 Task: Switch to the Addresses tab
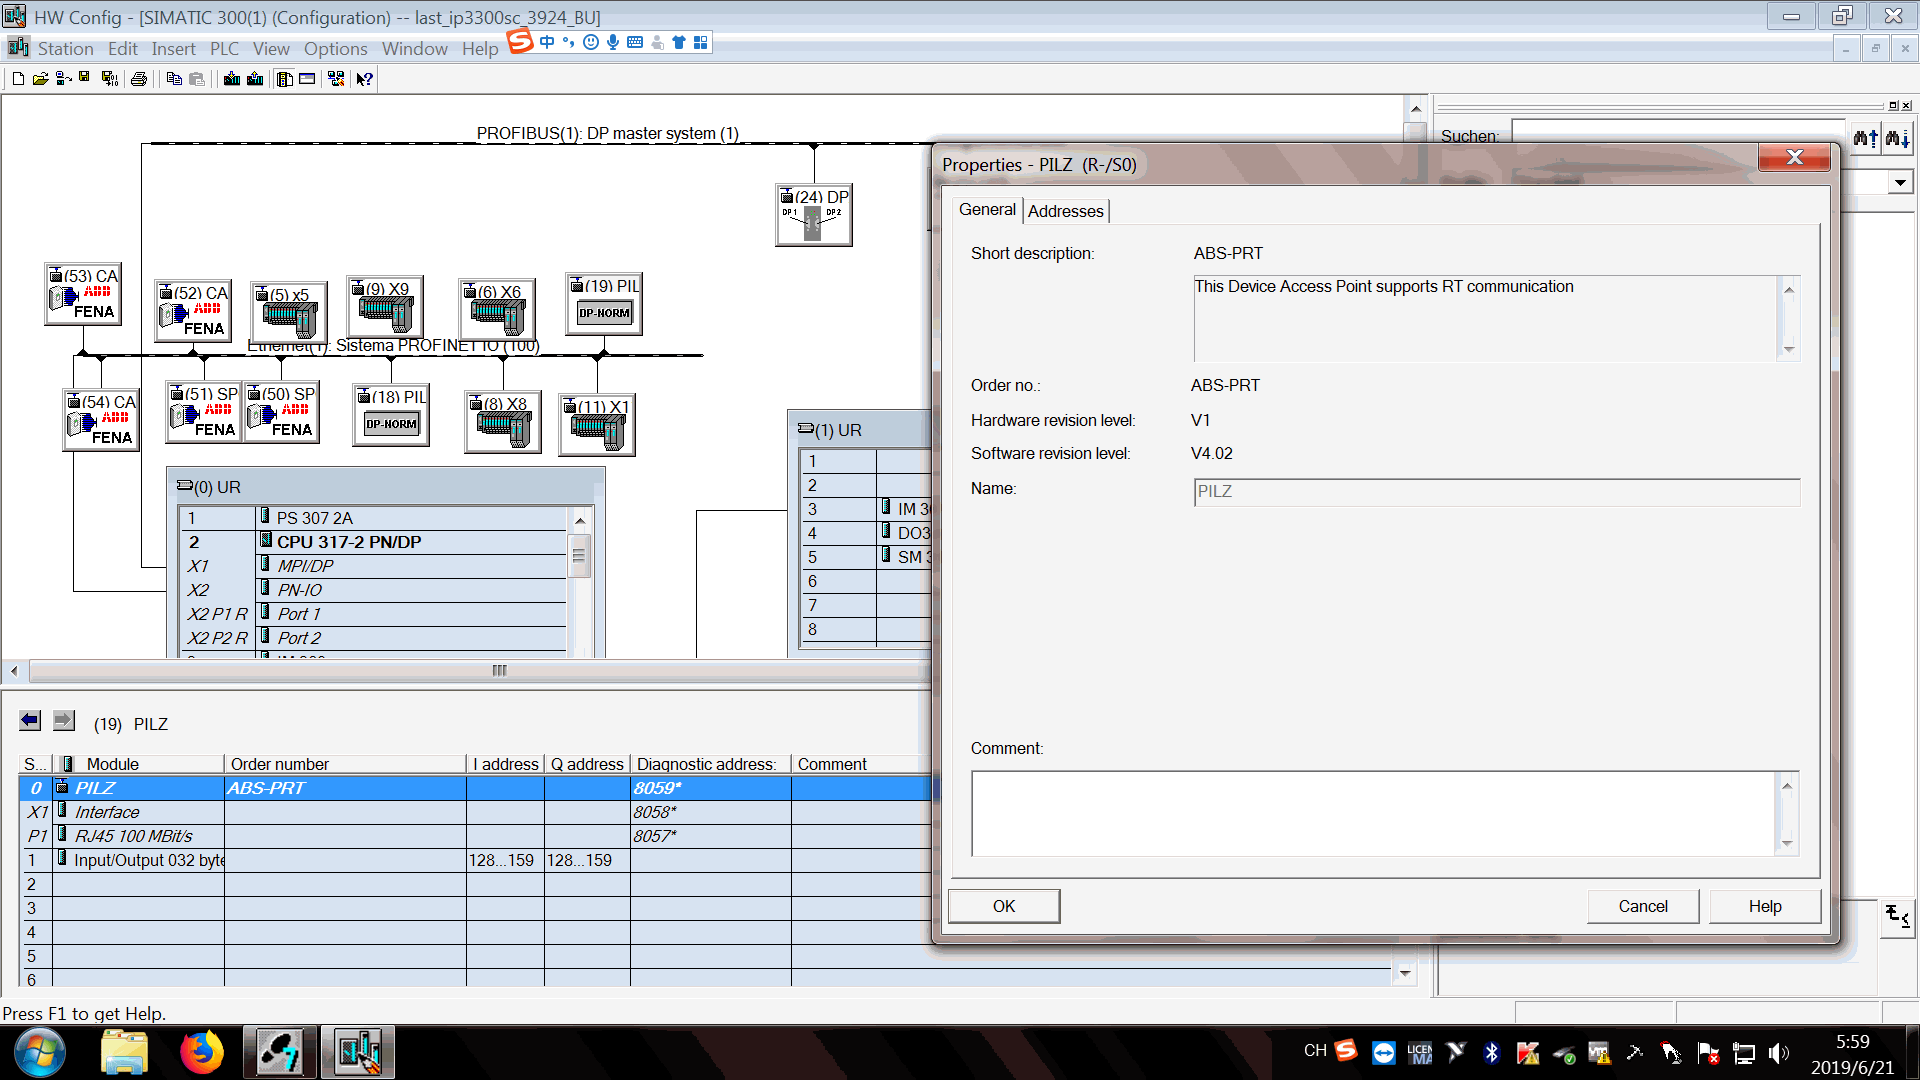pos(1065,211)
